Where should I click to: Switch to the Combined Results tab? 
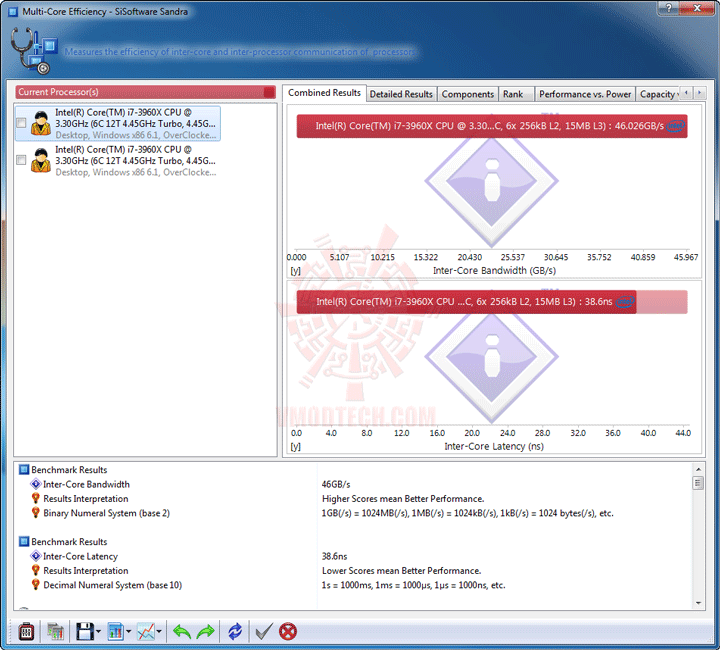point(324,93)
